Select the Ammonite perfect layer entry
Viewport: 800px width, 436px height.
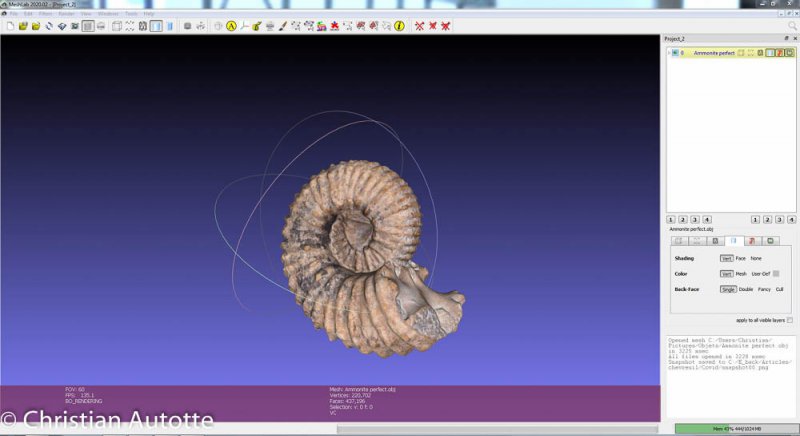[715, 52]
